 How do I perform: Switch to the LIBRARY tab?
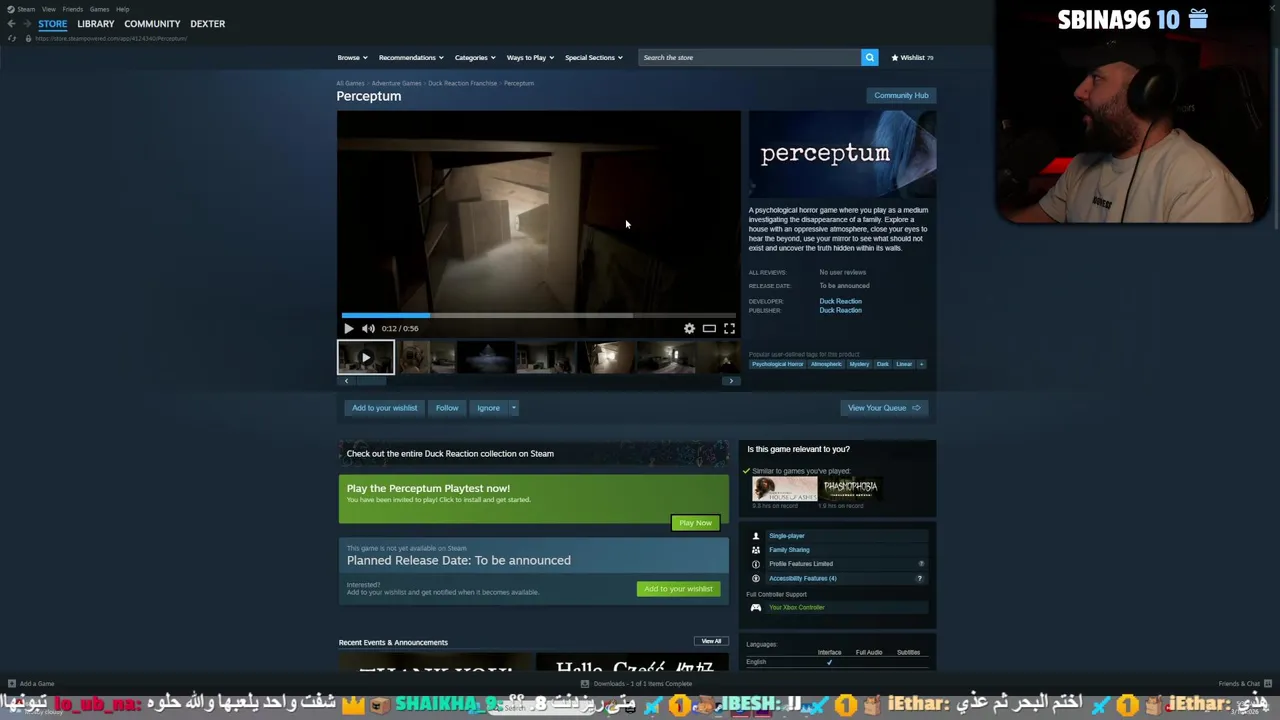96,23
